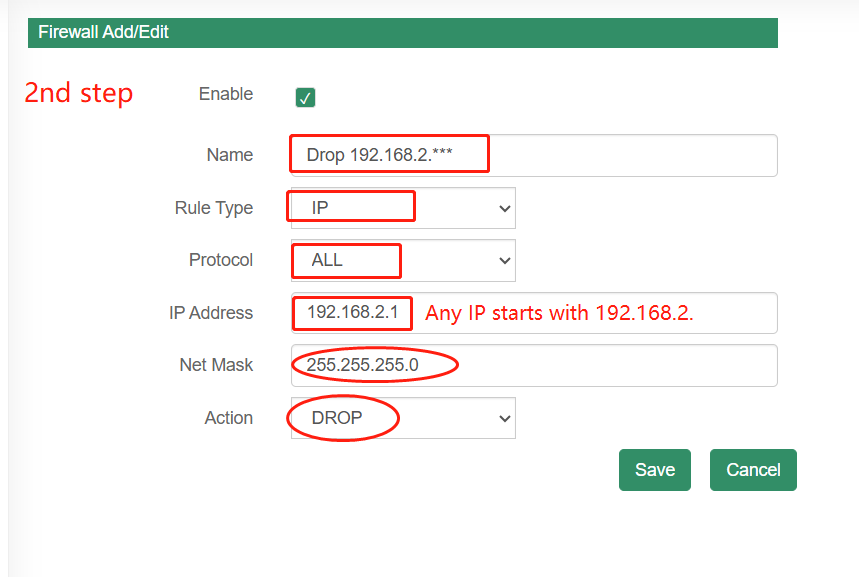Image resolution: width=859 pixels, height=577 pixels.
Task: Toggle the Enable checkbox
Action: pos(305,98)
